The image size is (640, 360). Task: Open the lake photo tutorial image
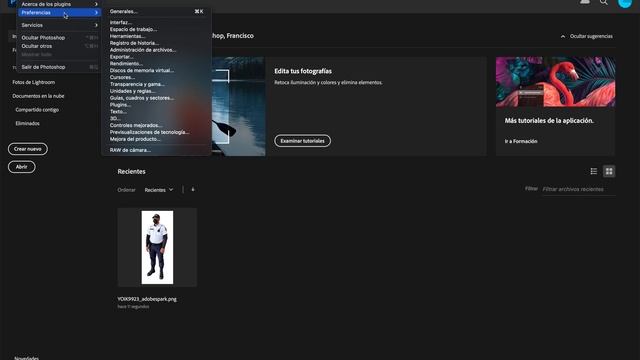[238, 106]
